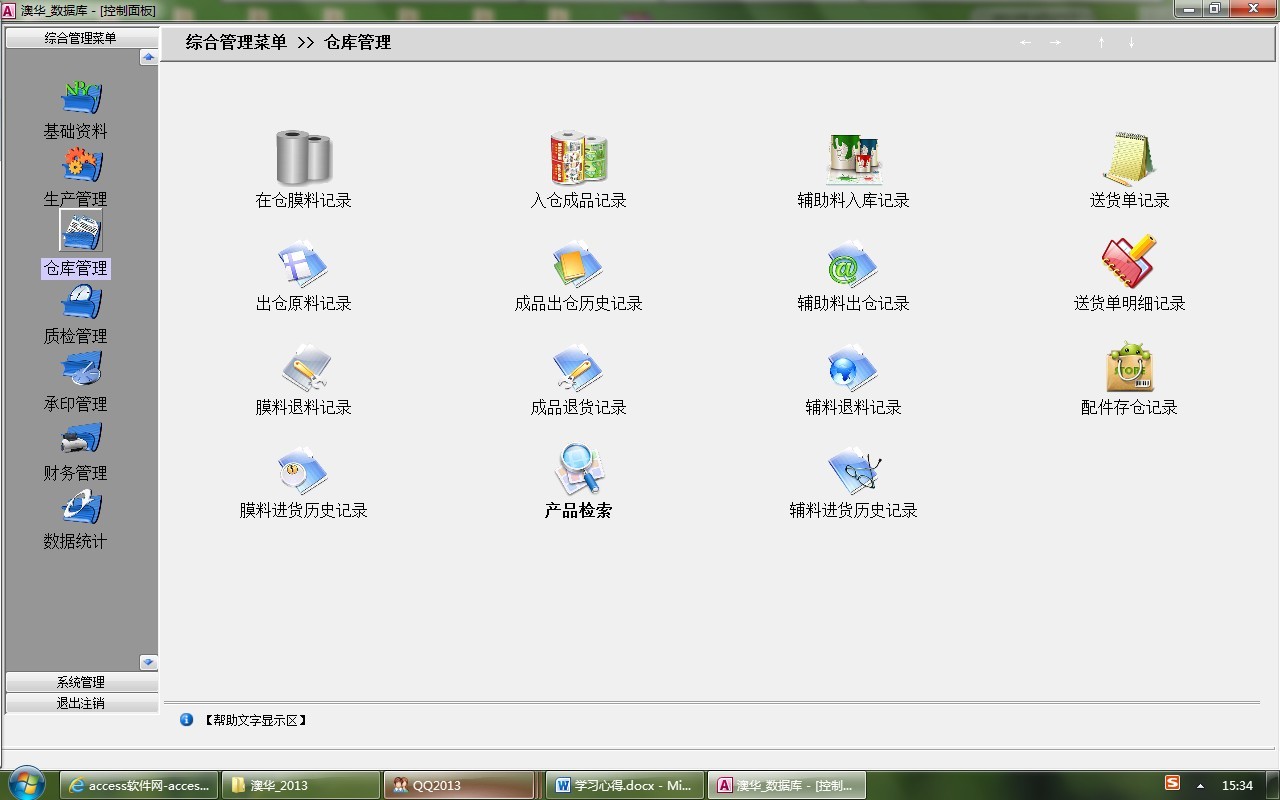Screen dimensions: 1280x800
Task: Select the 仓库管理 sidebar icon
Action: [x=81, y=231]
